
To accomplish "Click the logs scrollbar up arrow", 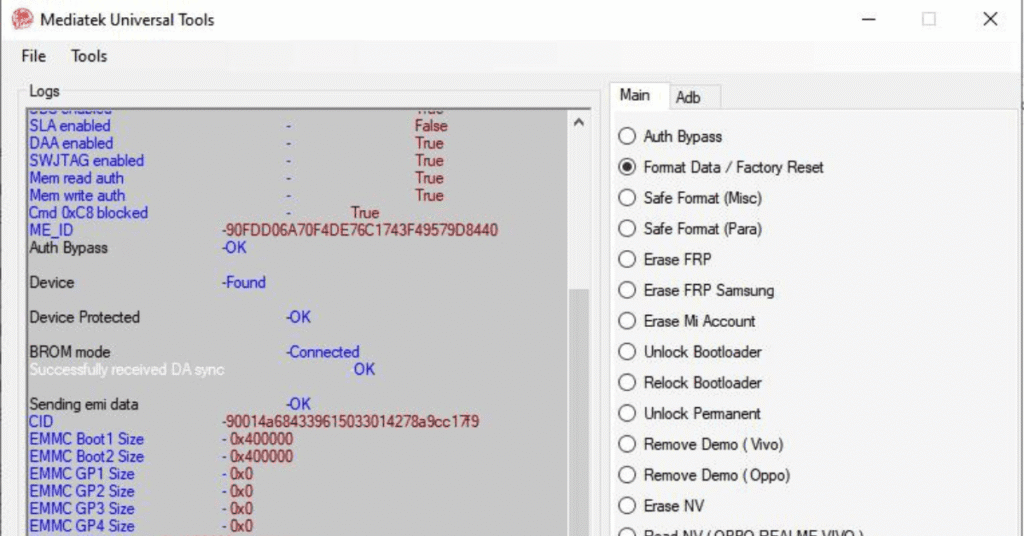I will coord(579,122).
